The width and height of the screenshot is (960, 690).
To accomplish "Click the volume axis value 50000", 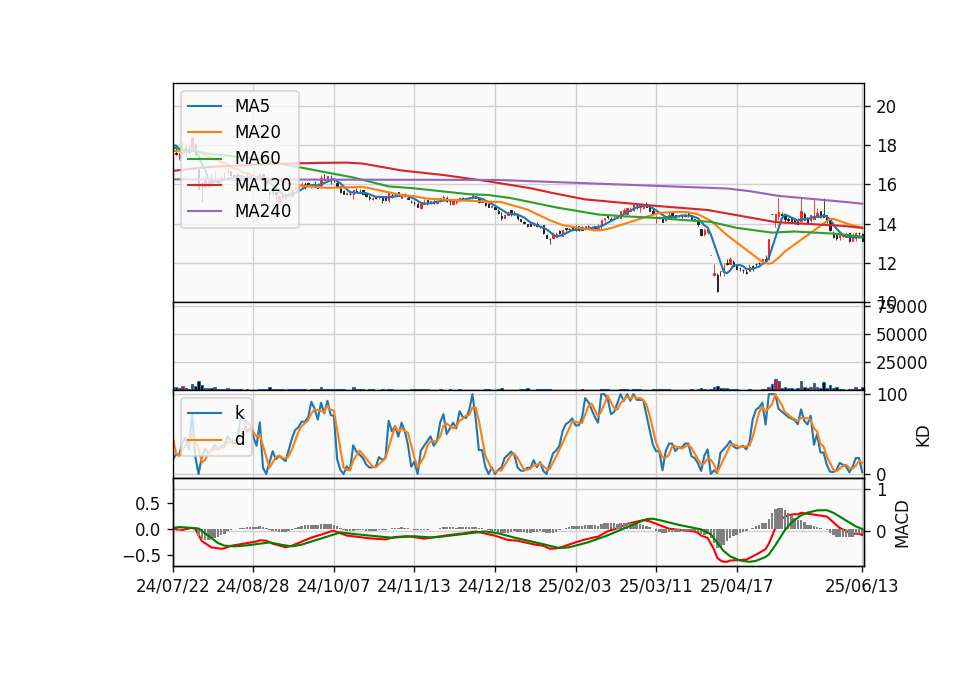I will (x=901, y=335).
